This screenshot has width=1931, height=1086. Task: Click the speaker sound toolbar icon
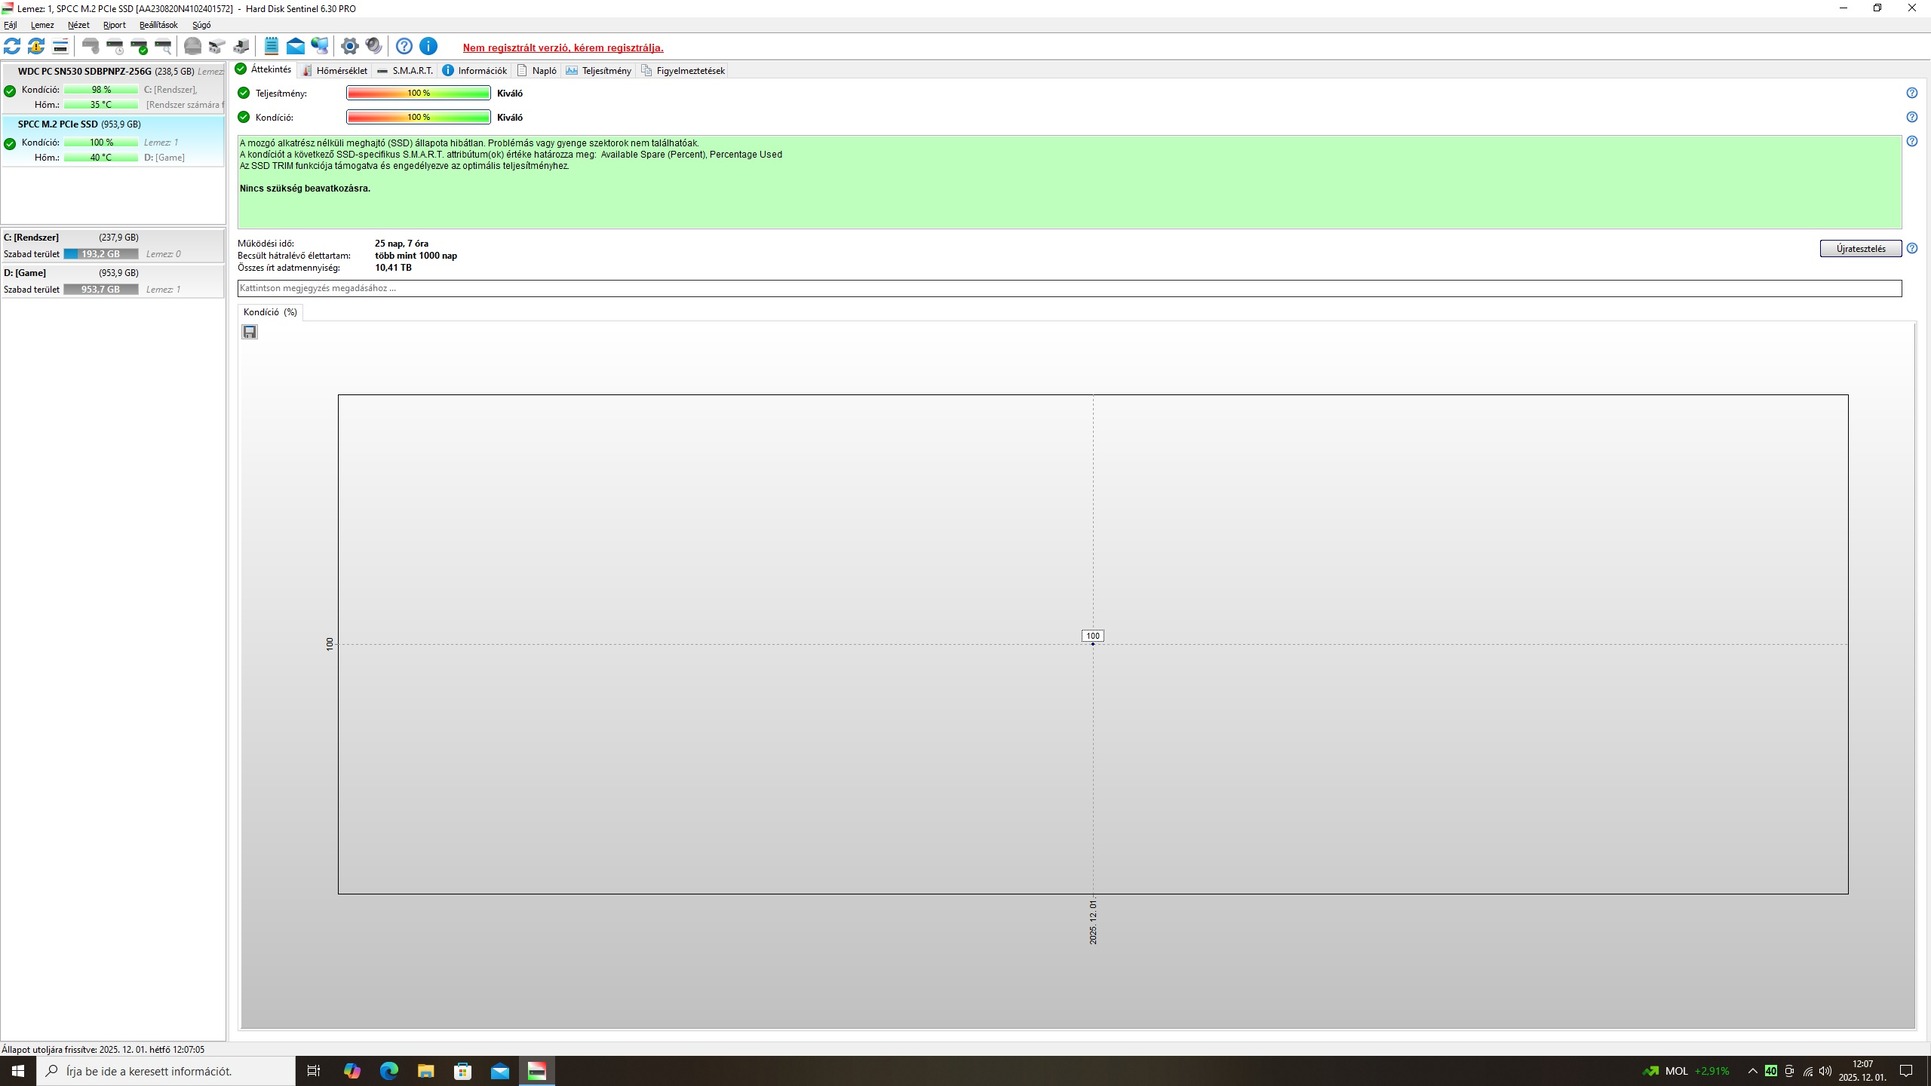point(374,46)
